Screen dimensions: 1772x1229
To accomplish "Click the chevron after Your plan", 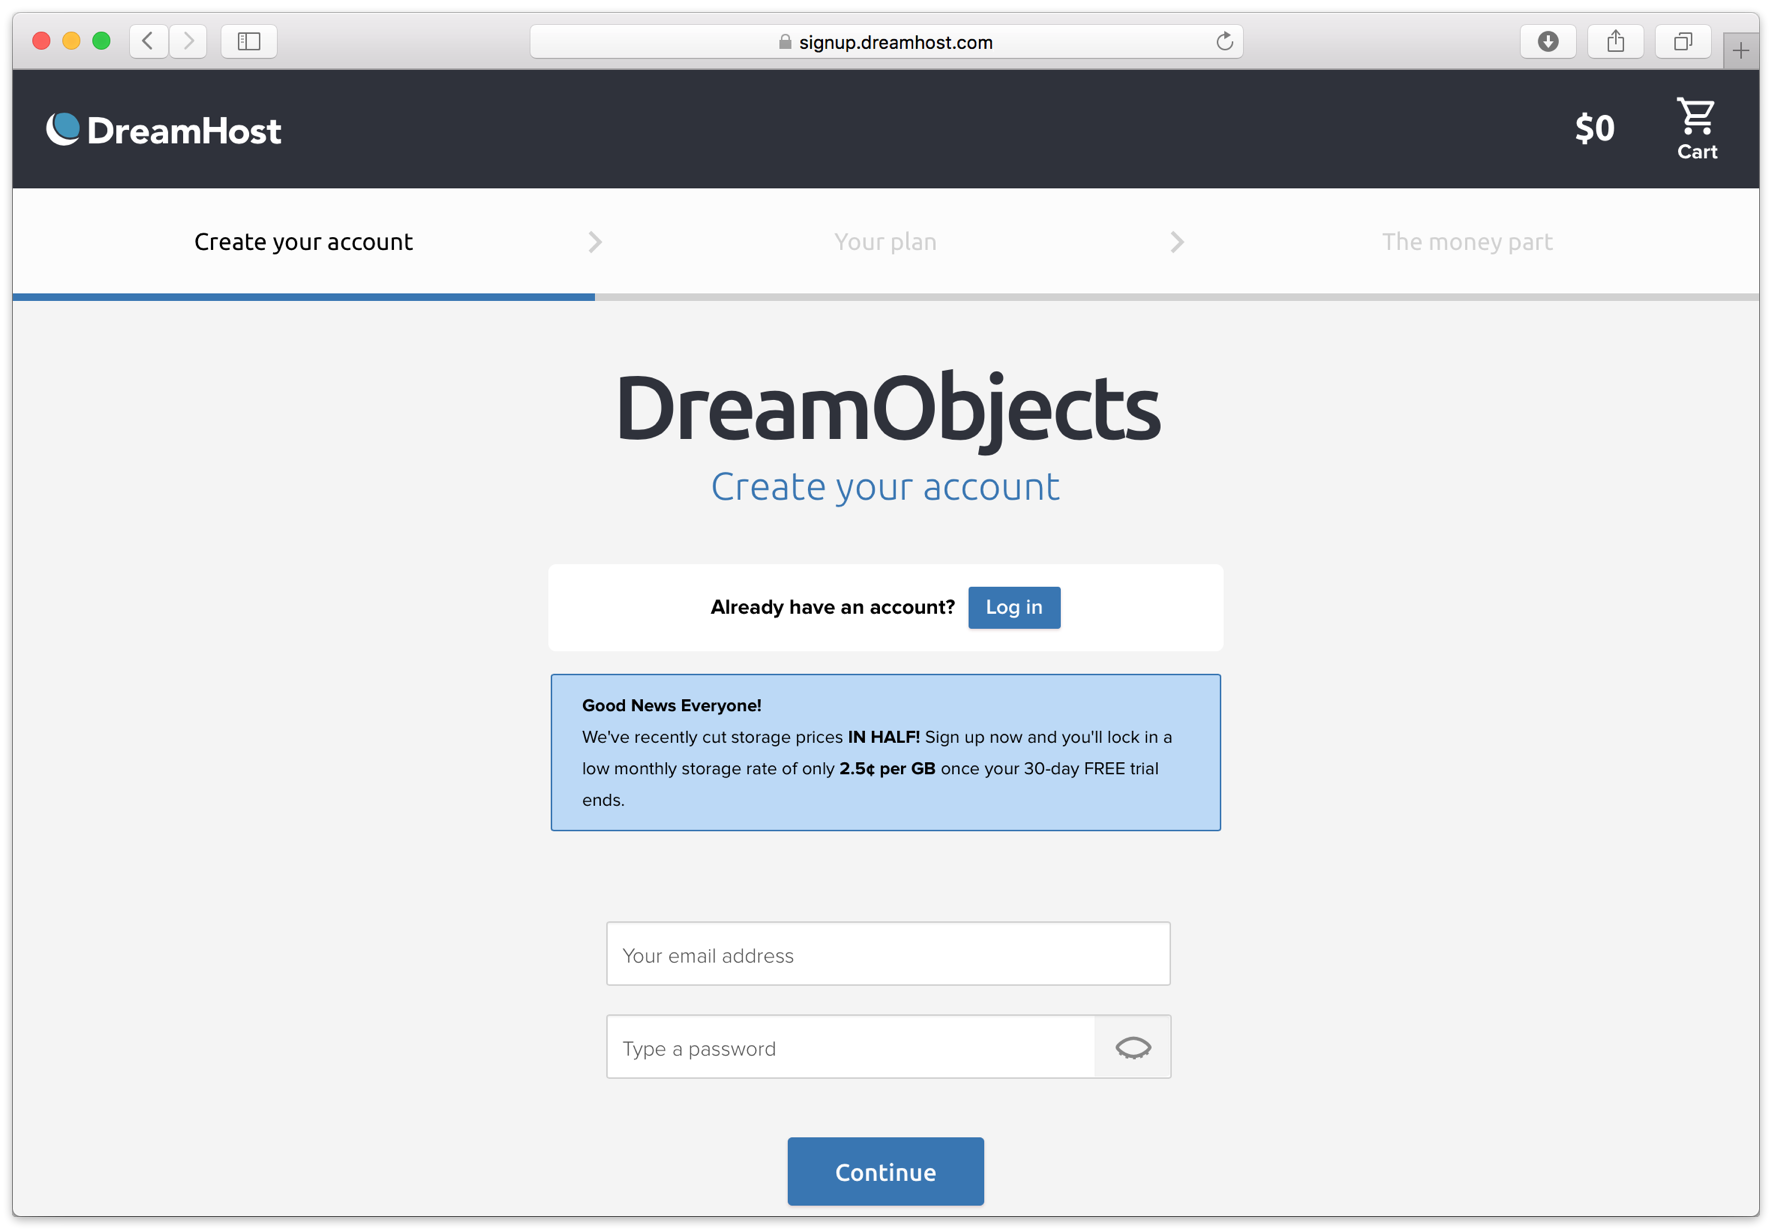I will [x=1177, y=242].
